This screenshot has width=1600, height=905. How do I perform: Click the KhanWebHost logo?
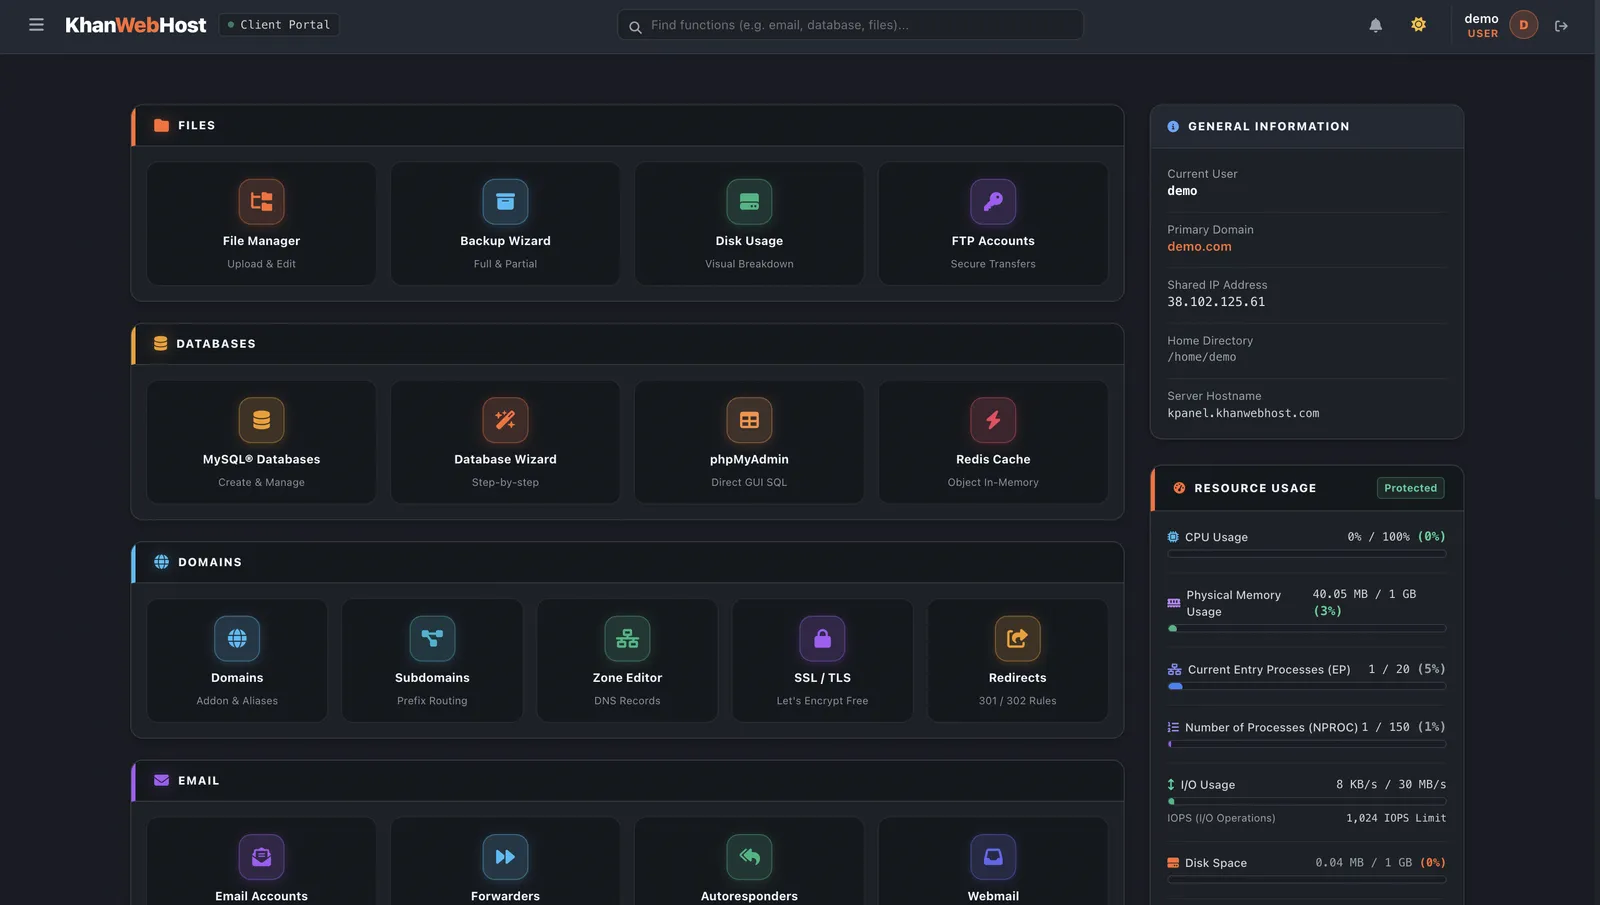coord(136,25)
